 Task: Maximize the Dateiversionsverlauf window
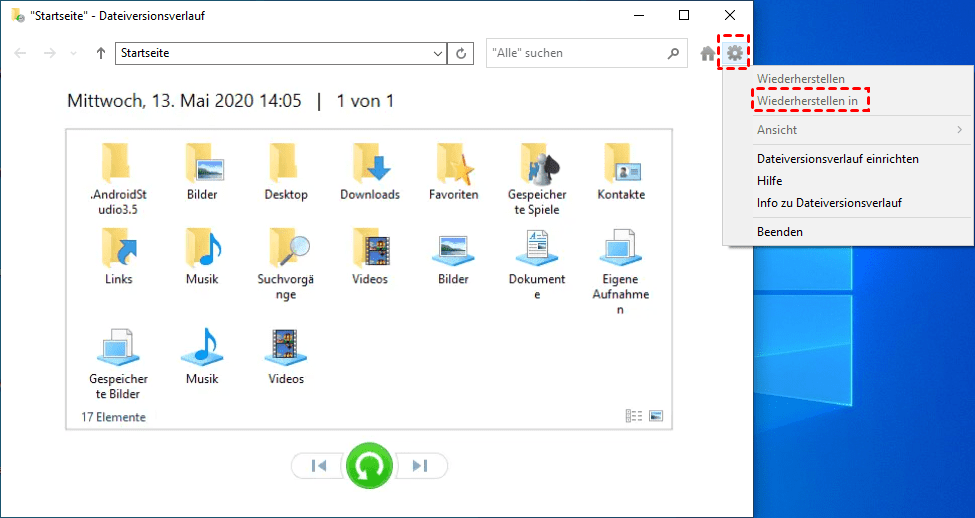[x=683, y=16]
